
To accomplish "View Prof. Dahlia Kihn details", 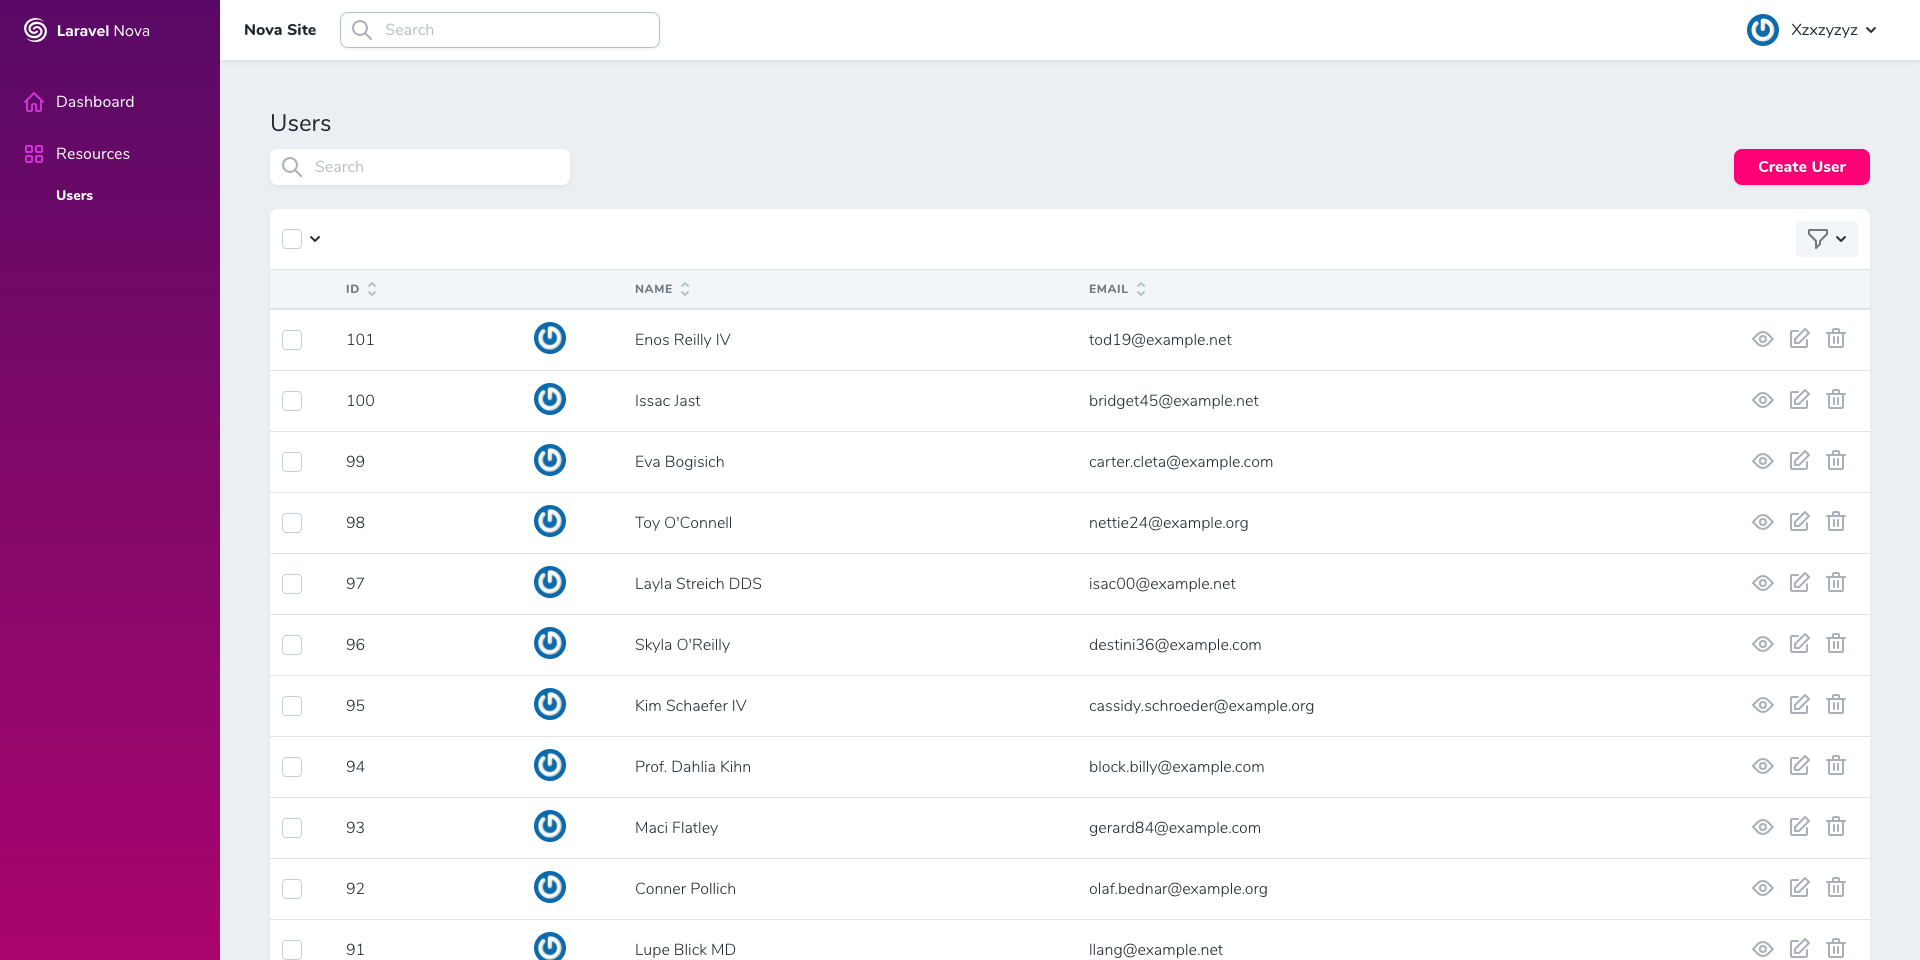I will click(x=1763, y=766).
